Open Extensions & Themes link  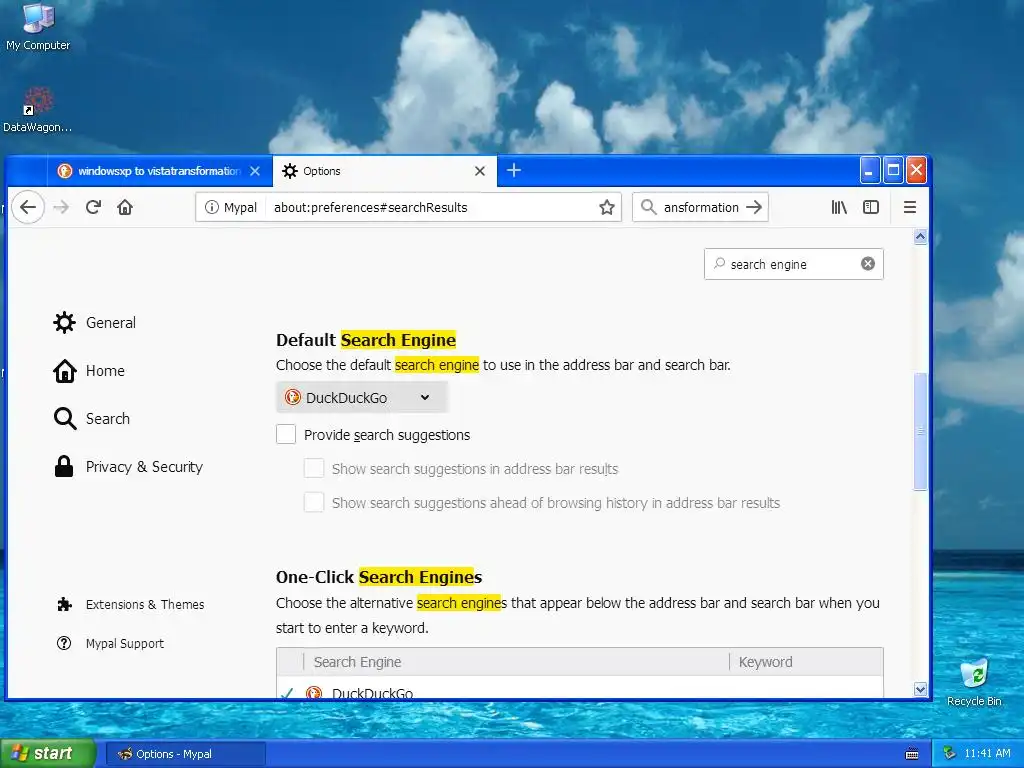coord(131,605)
